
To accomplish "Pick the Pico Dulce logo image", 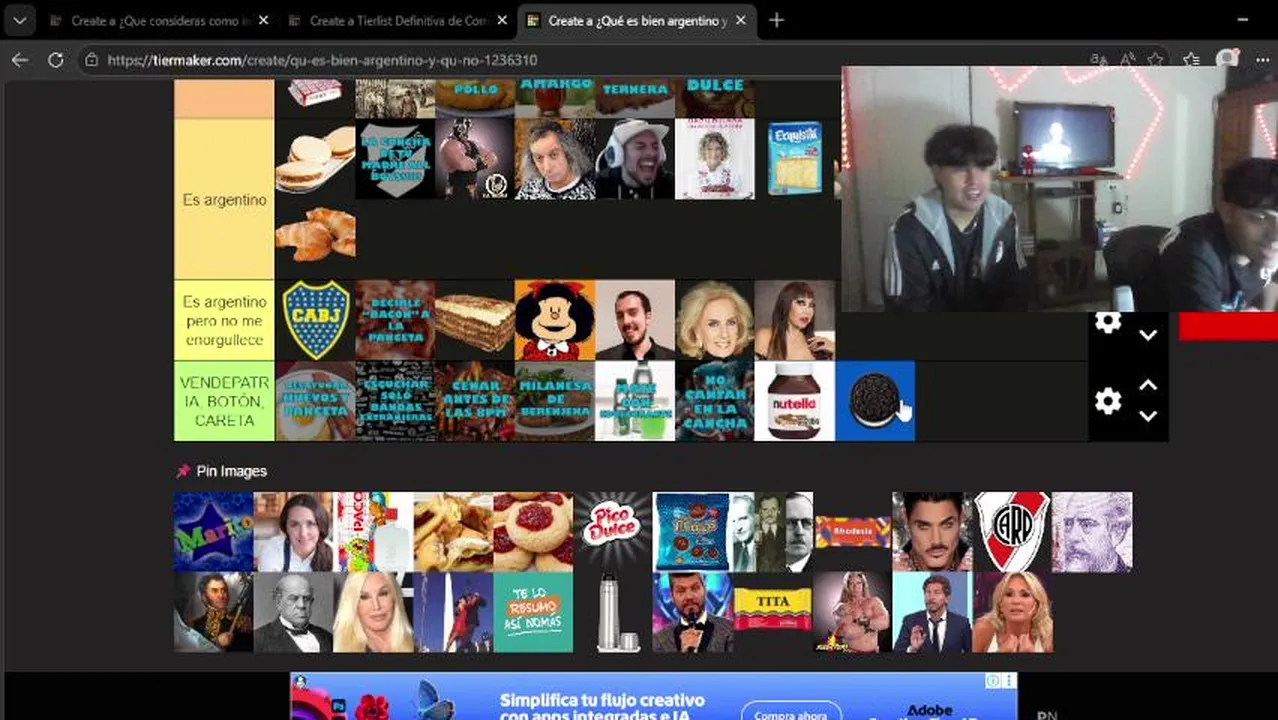I will click(x=613, y=531).
